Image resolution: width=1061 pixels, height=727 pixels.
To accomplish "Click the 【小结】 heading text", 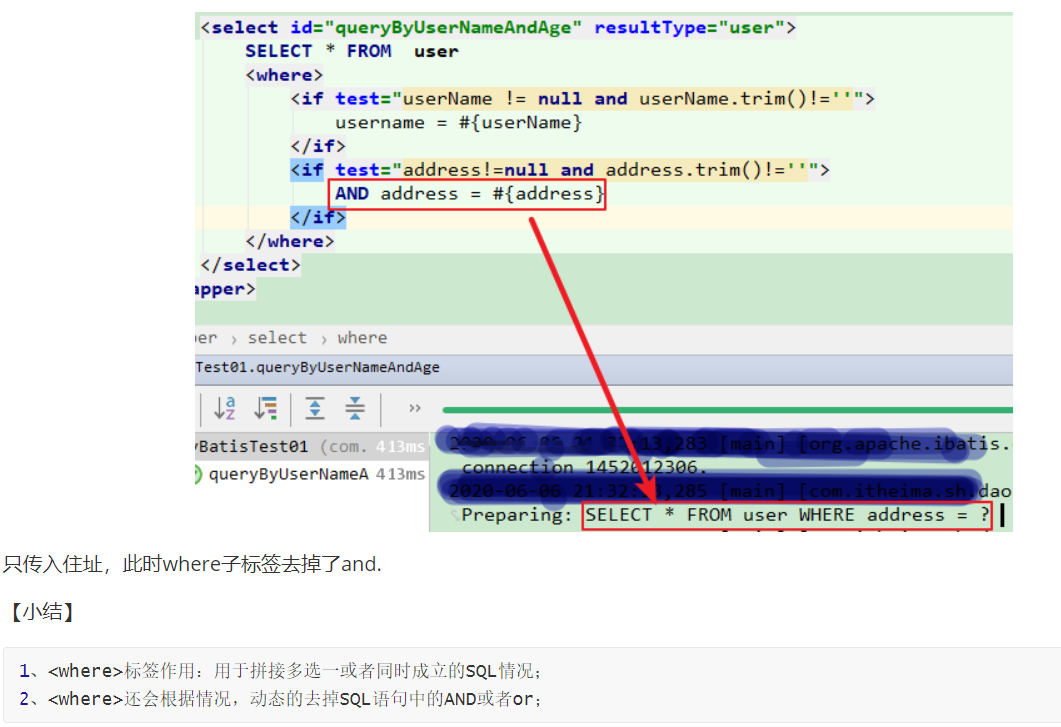I will point(42,612).
